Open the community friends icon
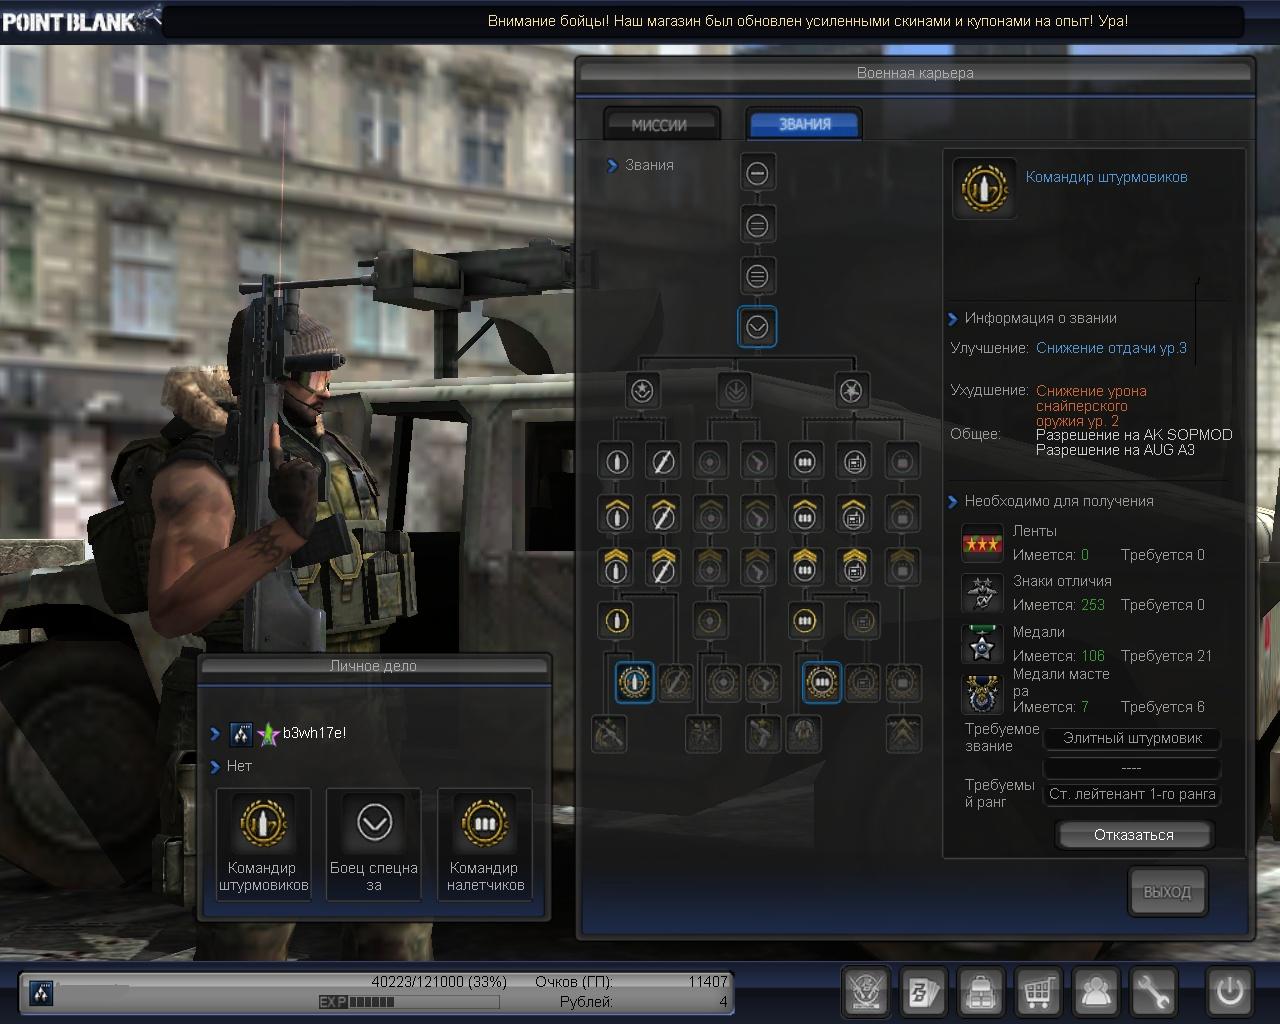Image resolution: width=1280 pixels, height=1024 pixels. 1096,993
